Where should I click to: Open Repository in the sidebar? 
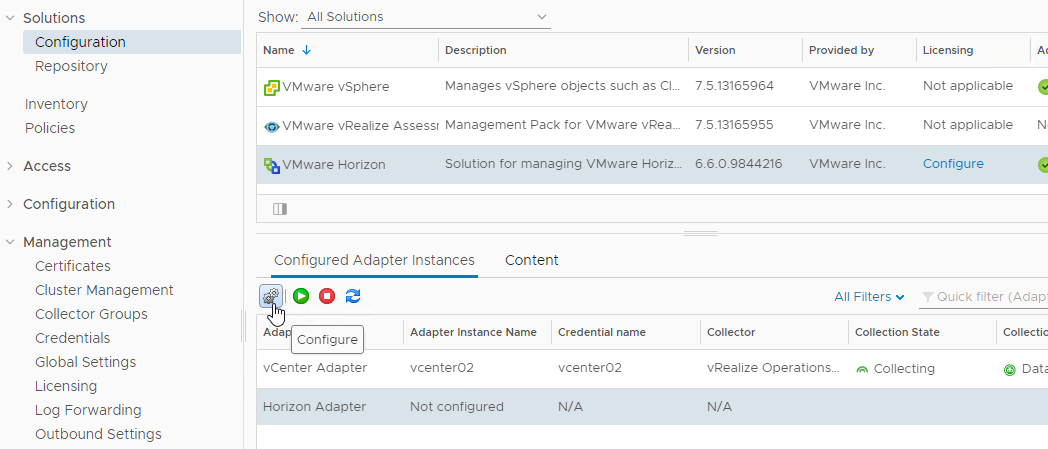click(71, 66)
